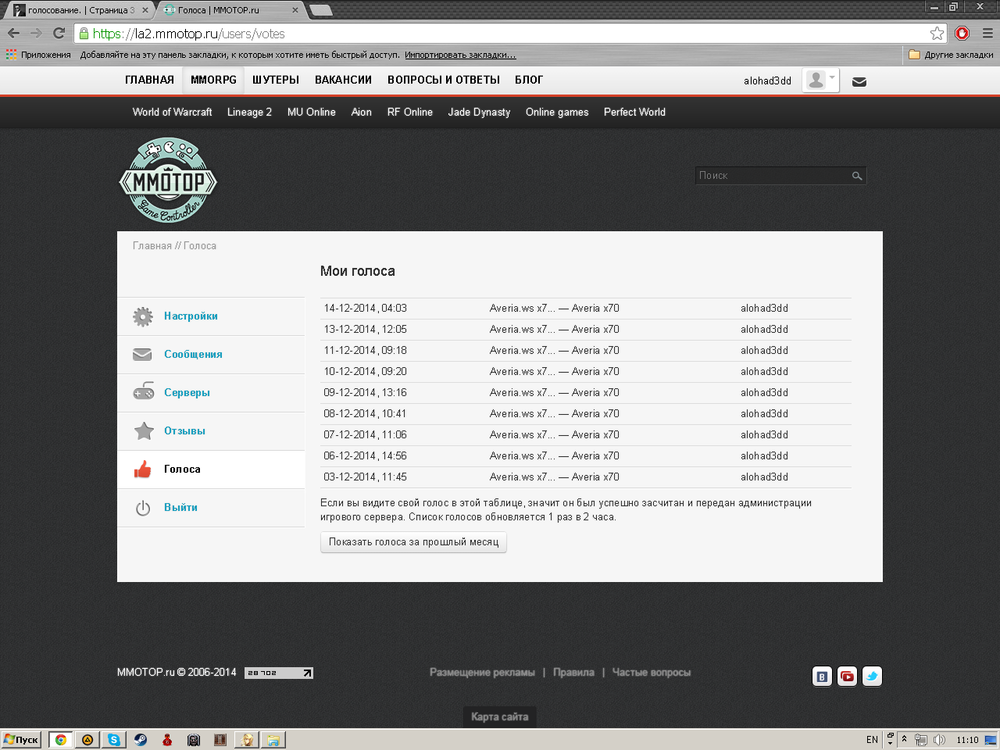This screenshot has width=1000, height=750.
Task: Click the search magnifier icon
Action: (857, 176)
